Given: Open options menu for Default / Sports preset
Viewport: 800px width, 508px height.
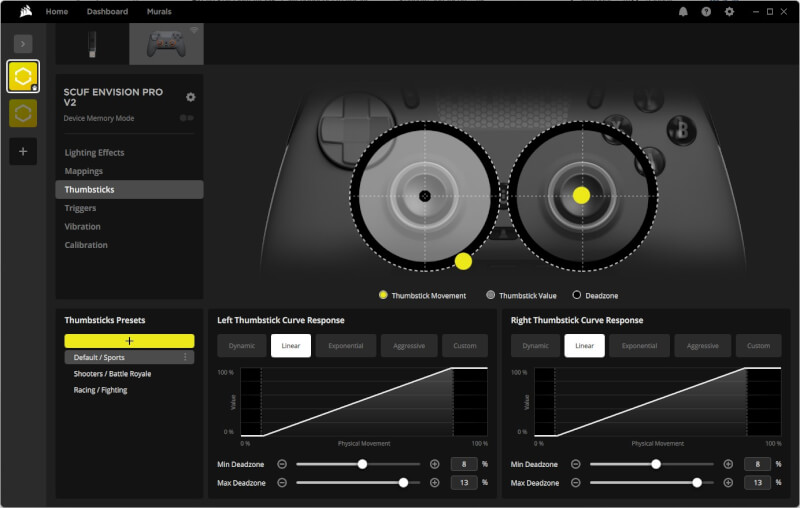Looking at the screenshot, I should (185, 358).
